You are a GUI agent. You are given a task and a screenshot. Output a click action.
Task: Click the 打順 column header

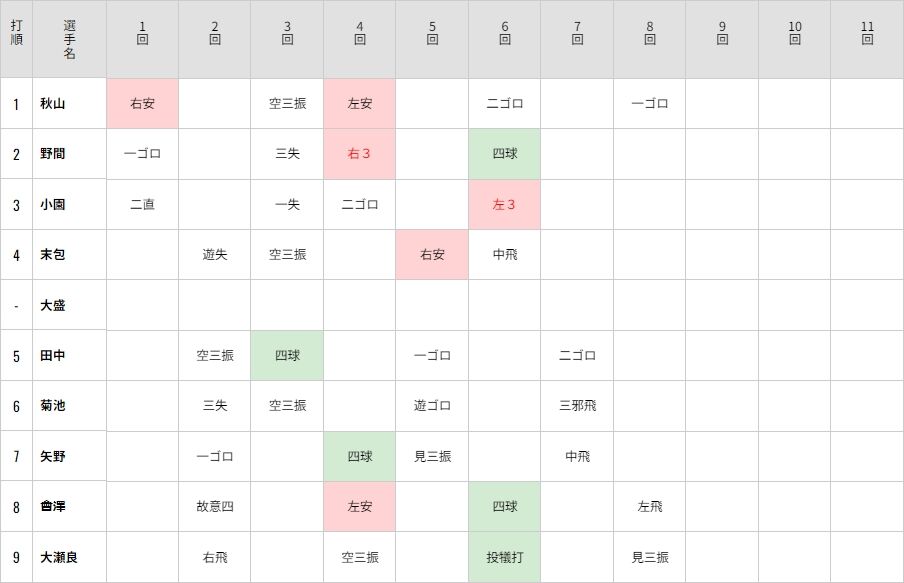(16, 33)
